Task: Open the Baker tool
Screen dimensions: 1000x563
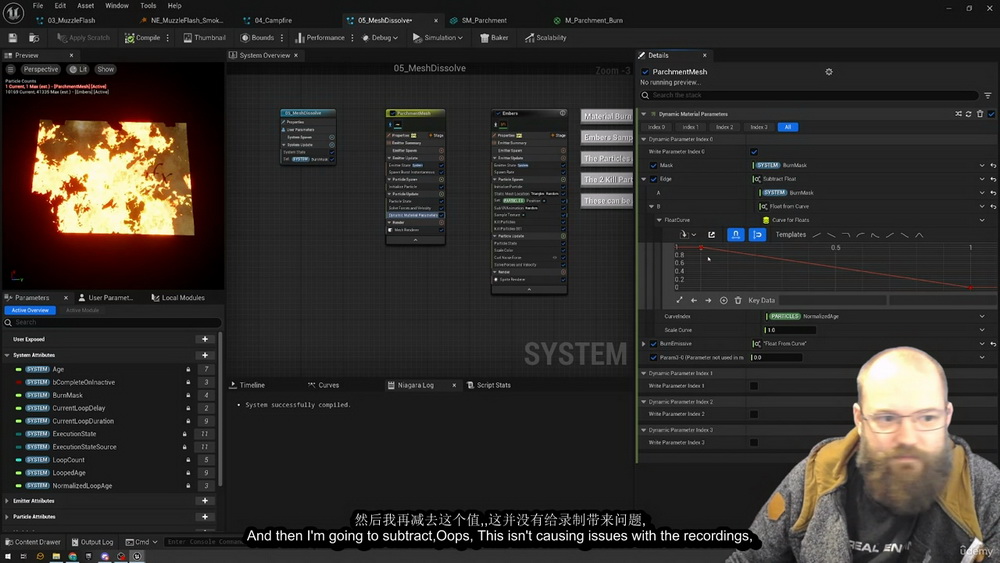Action: 494,38
